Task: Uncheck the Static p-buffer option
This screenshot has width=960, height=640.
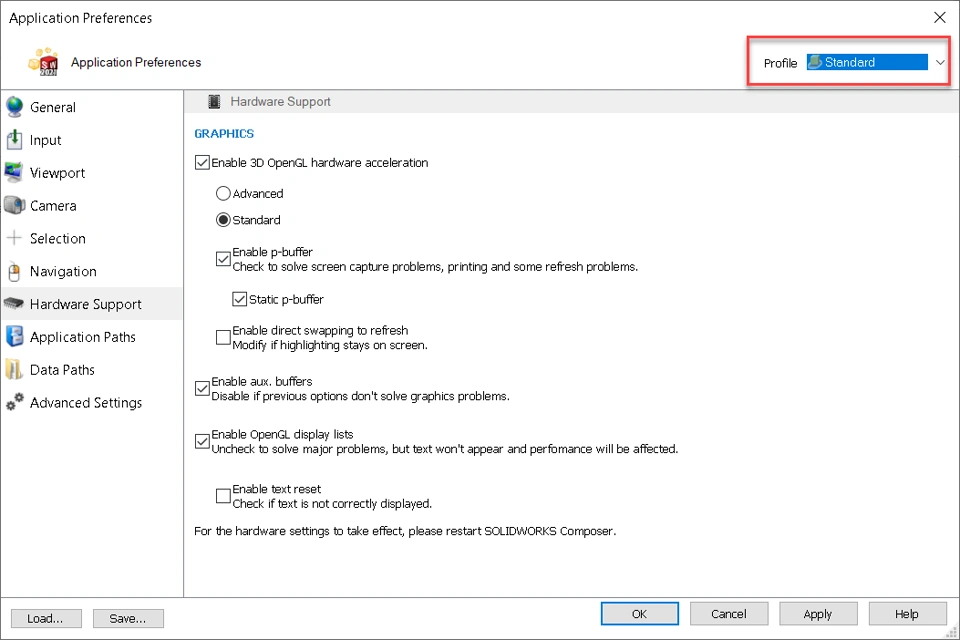Action: click(239, 299)
